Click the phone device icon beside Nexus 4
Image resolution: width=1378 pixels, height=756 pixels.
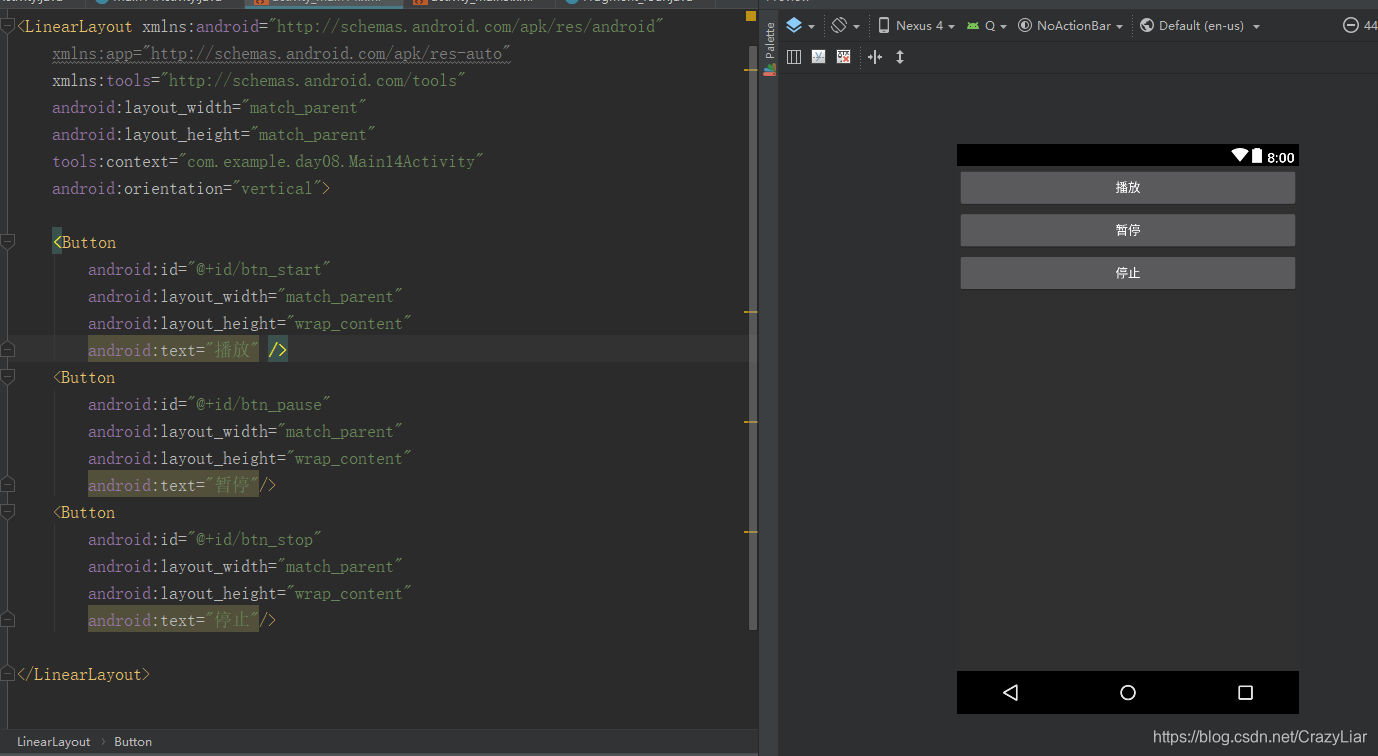[884, 25]
